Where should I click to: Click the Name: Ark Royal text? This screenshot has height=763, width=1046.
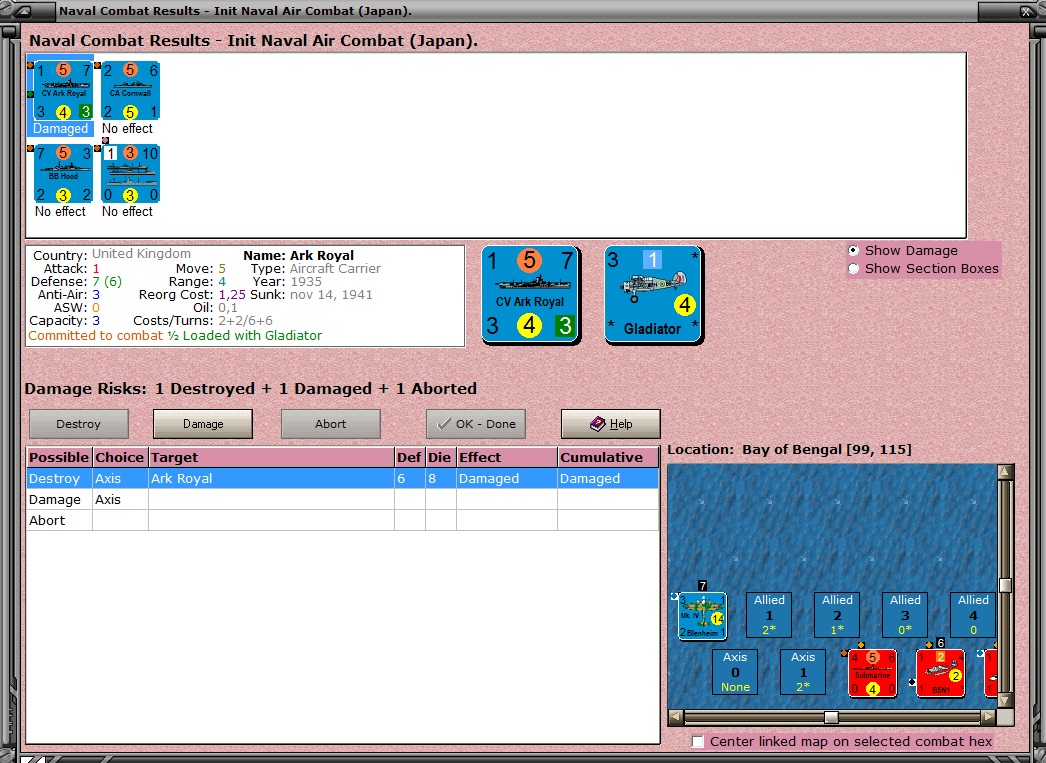tap(298, 255)
